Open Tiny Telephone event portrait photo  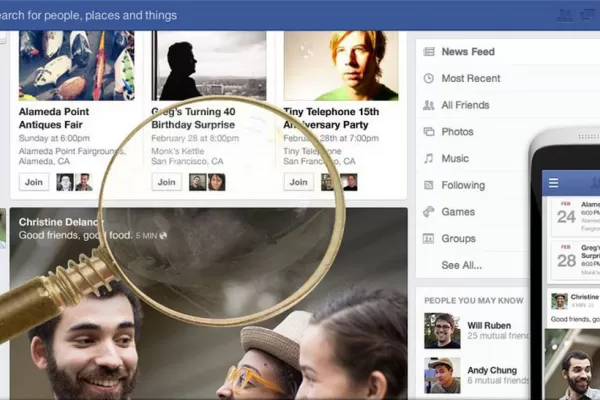[341, 65]
